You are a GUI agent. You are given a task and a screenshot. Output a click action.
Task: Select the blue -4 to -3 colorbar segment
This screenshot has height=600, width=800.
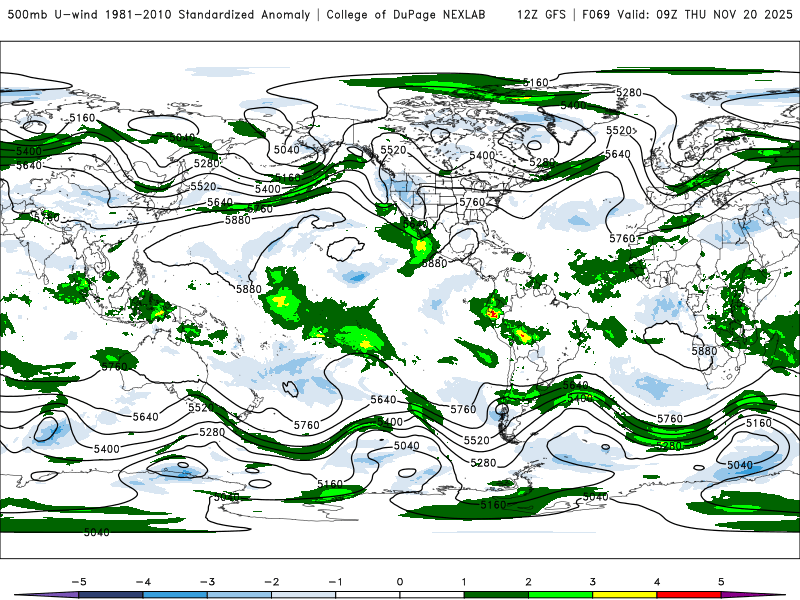point(175,595)
